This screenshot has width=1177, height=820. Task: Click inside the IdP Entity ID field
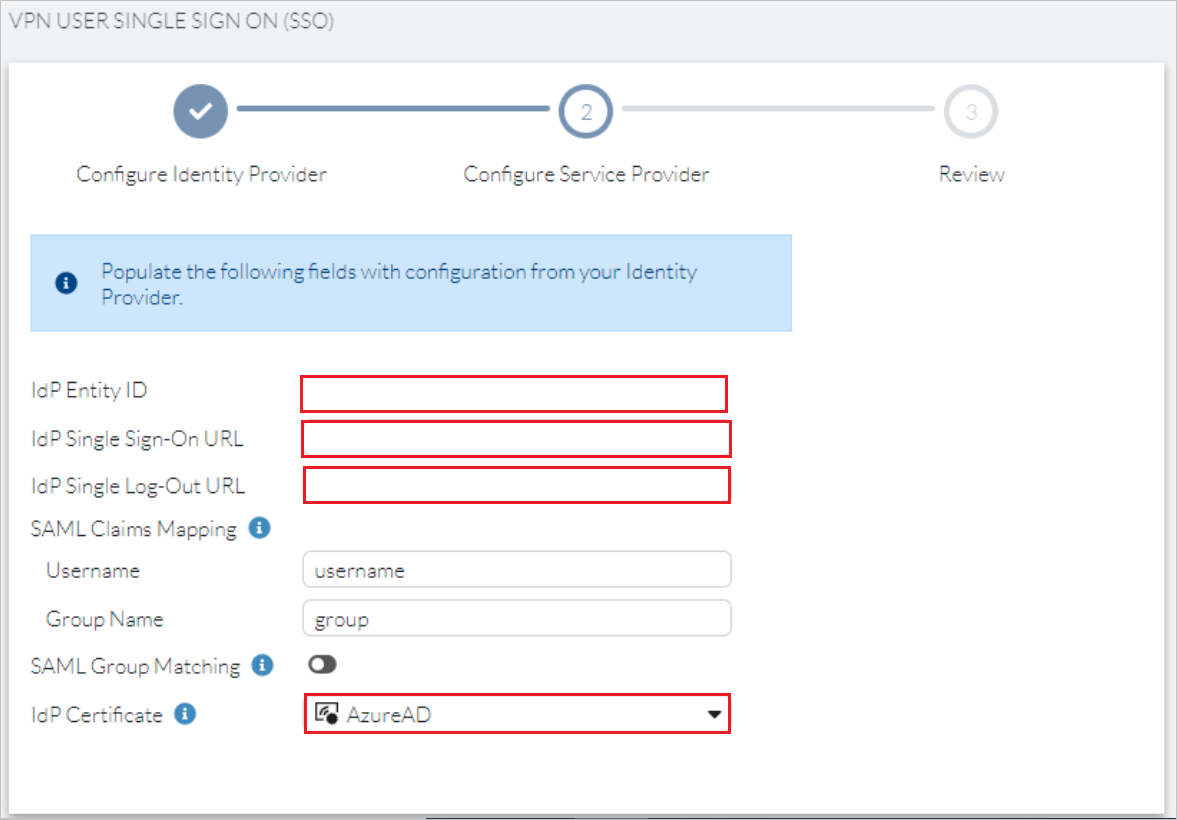coord(512,394)
